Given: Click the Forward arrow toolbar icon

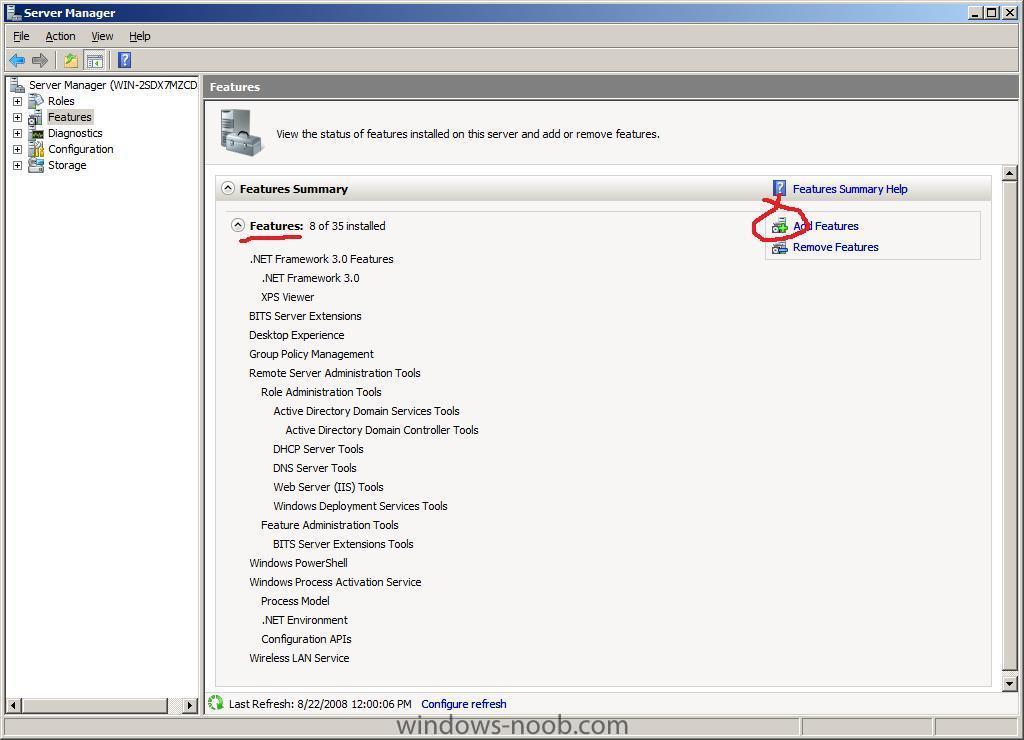Looking at the screenshot, I should [x=40, y=61].
